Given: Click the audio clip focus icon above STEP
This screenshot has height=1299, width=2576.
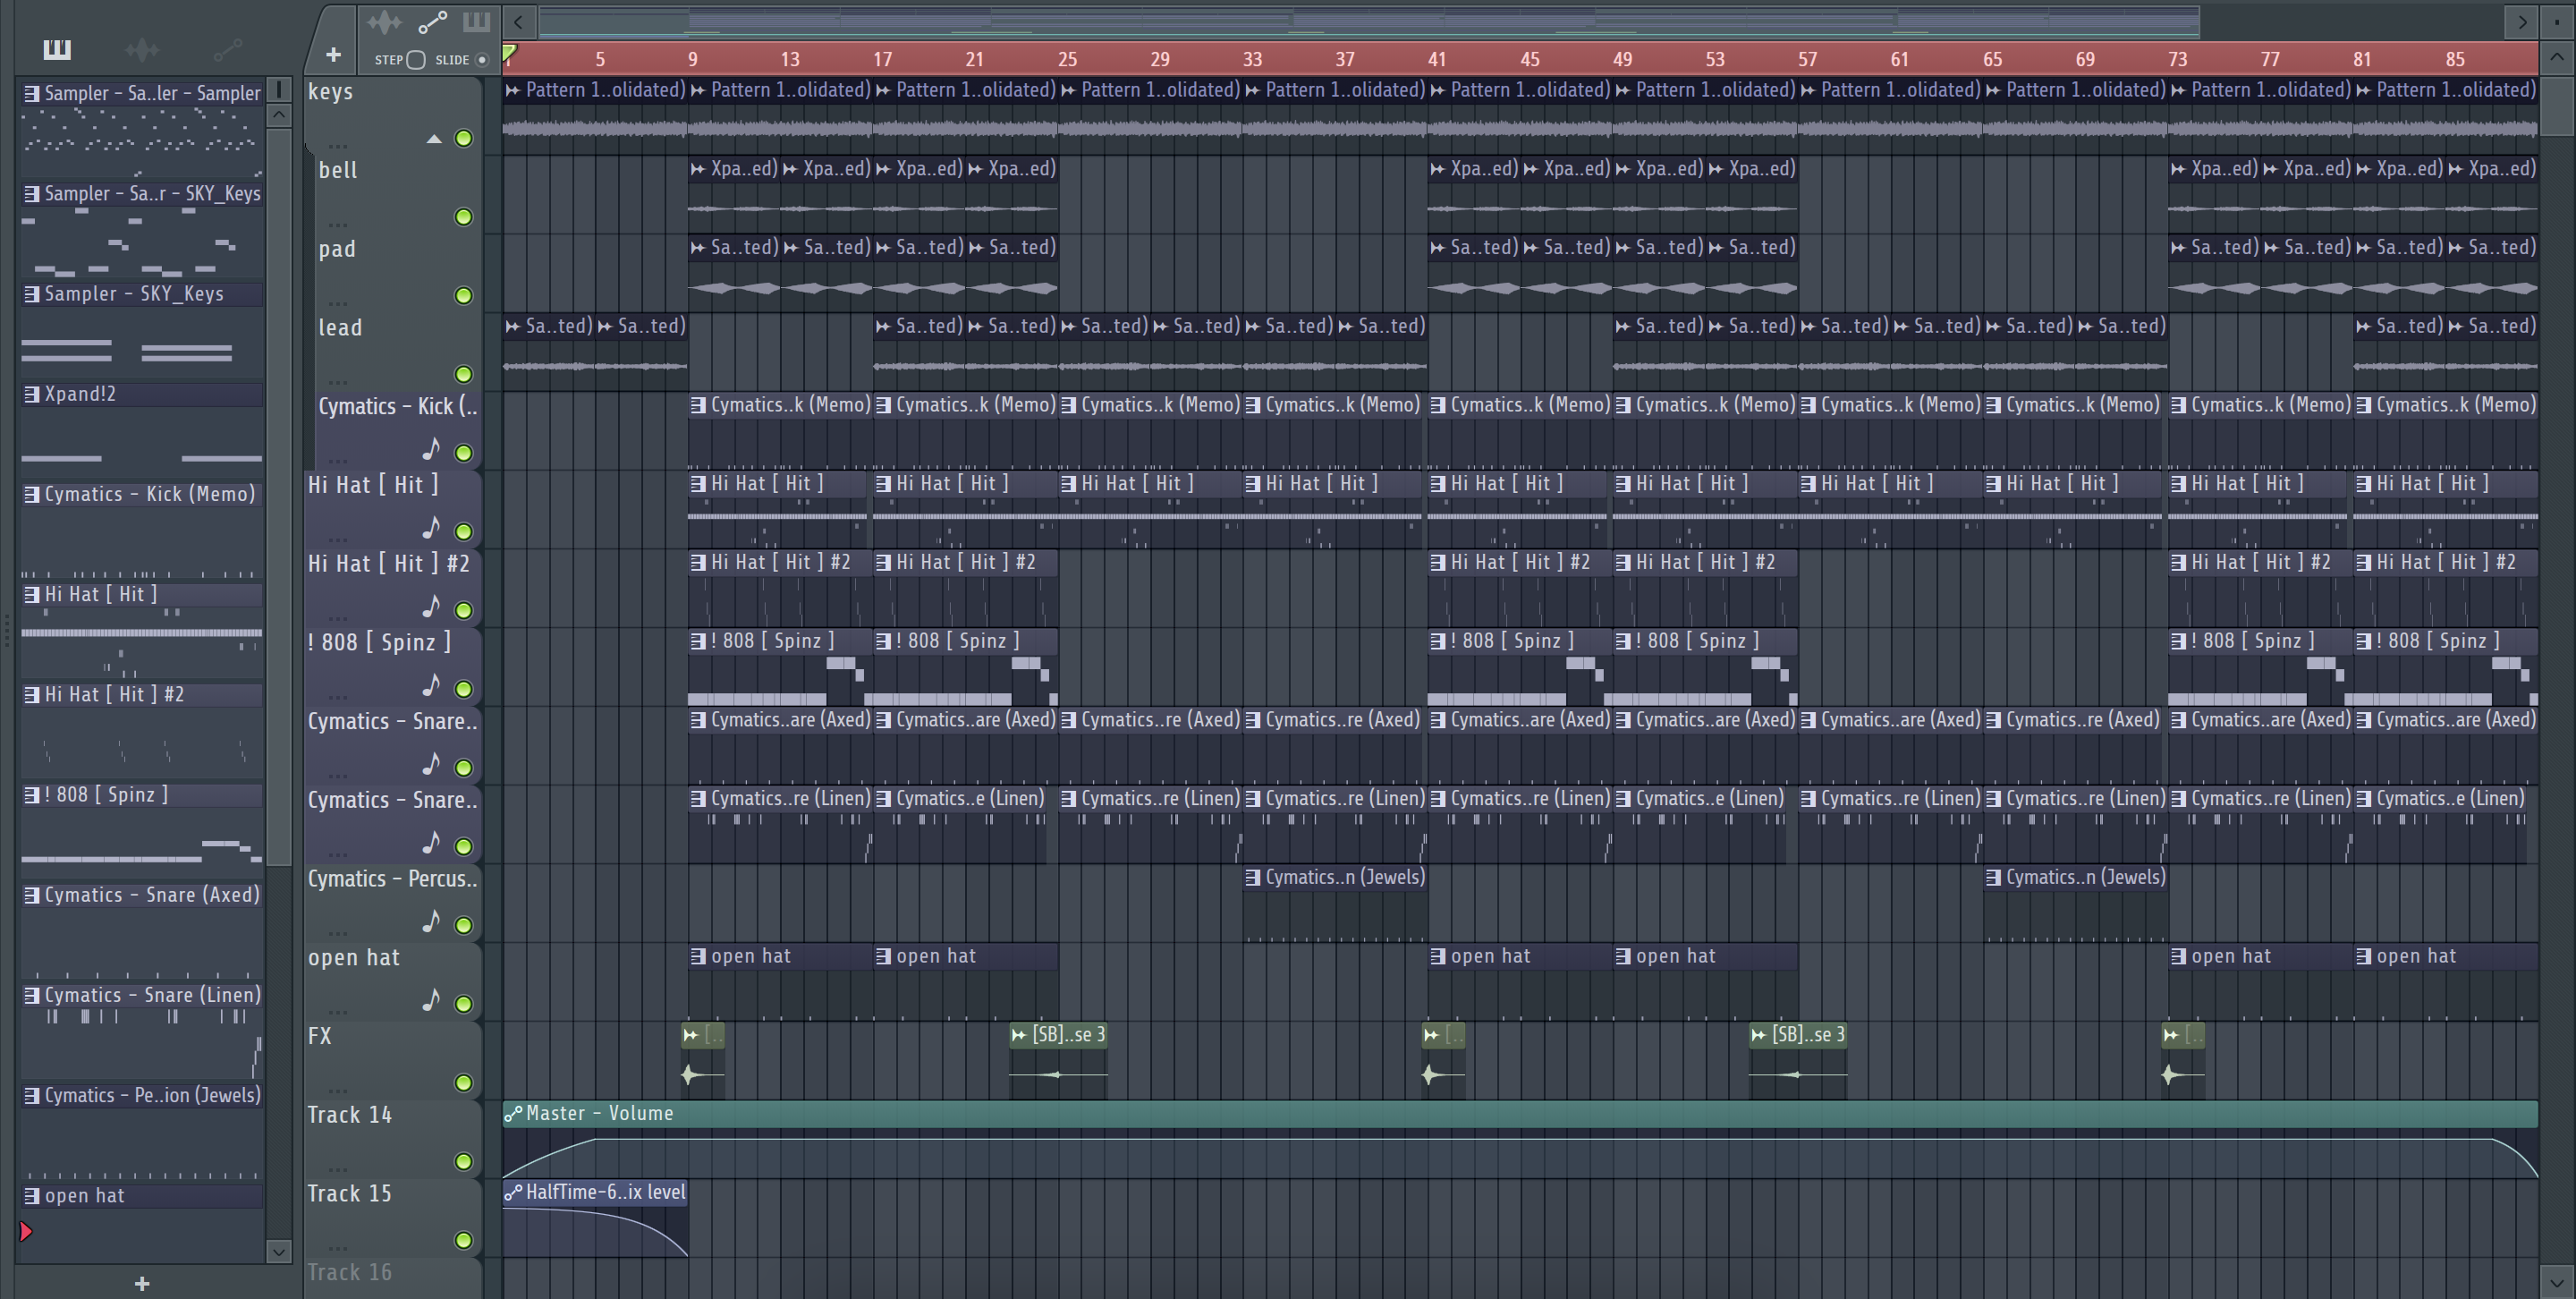Looking at the screenshot, I should [384, 22].
